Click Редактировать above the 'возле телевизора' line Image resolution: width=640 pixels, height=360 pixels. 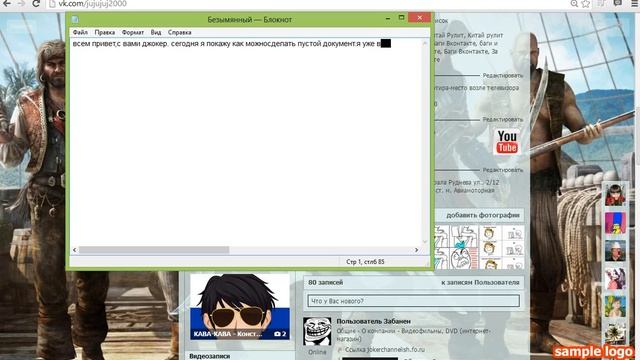[503, 76]
